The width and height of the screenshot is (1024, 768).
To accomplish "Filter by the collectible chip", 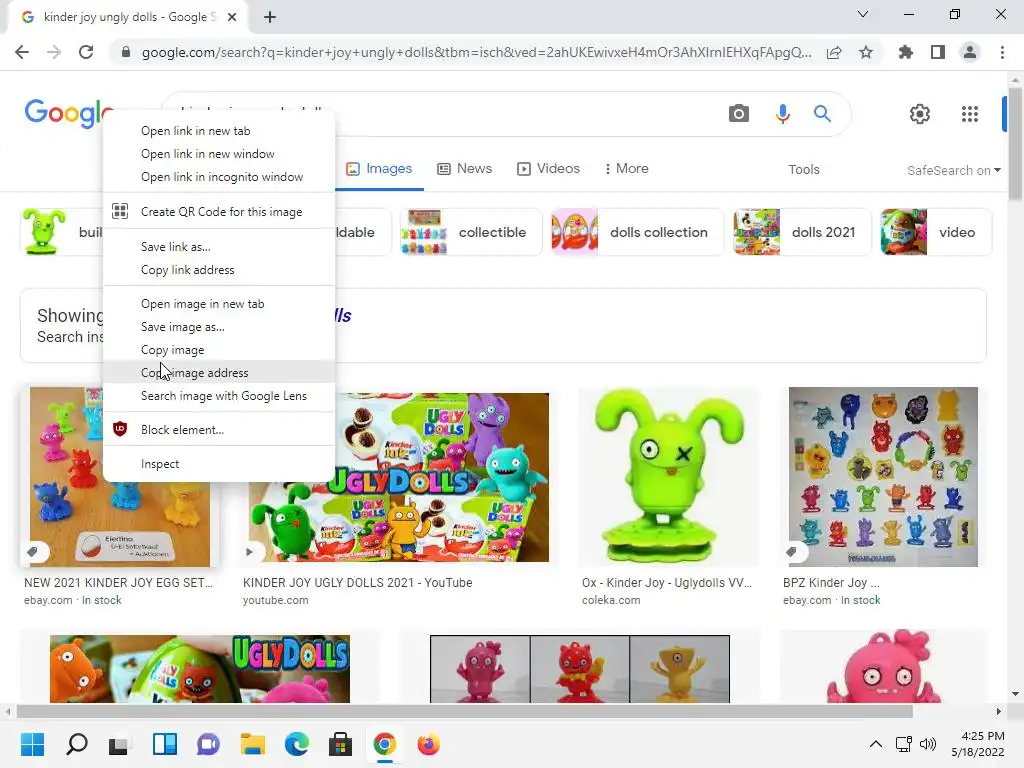I will click(x=471, y=232).
